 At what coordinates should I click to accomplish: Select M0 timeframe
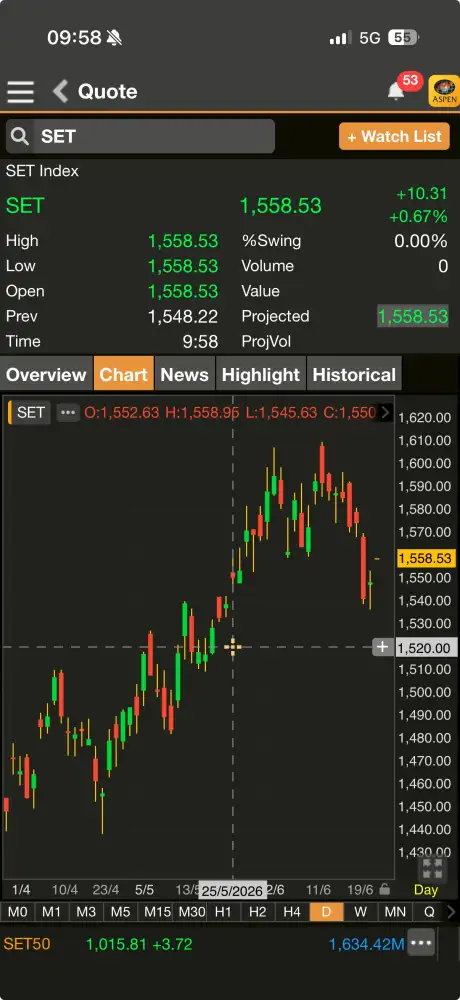[x=17, y=912]
